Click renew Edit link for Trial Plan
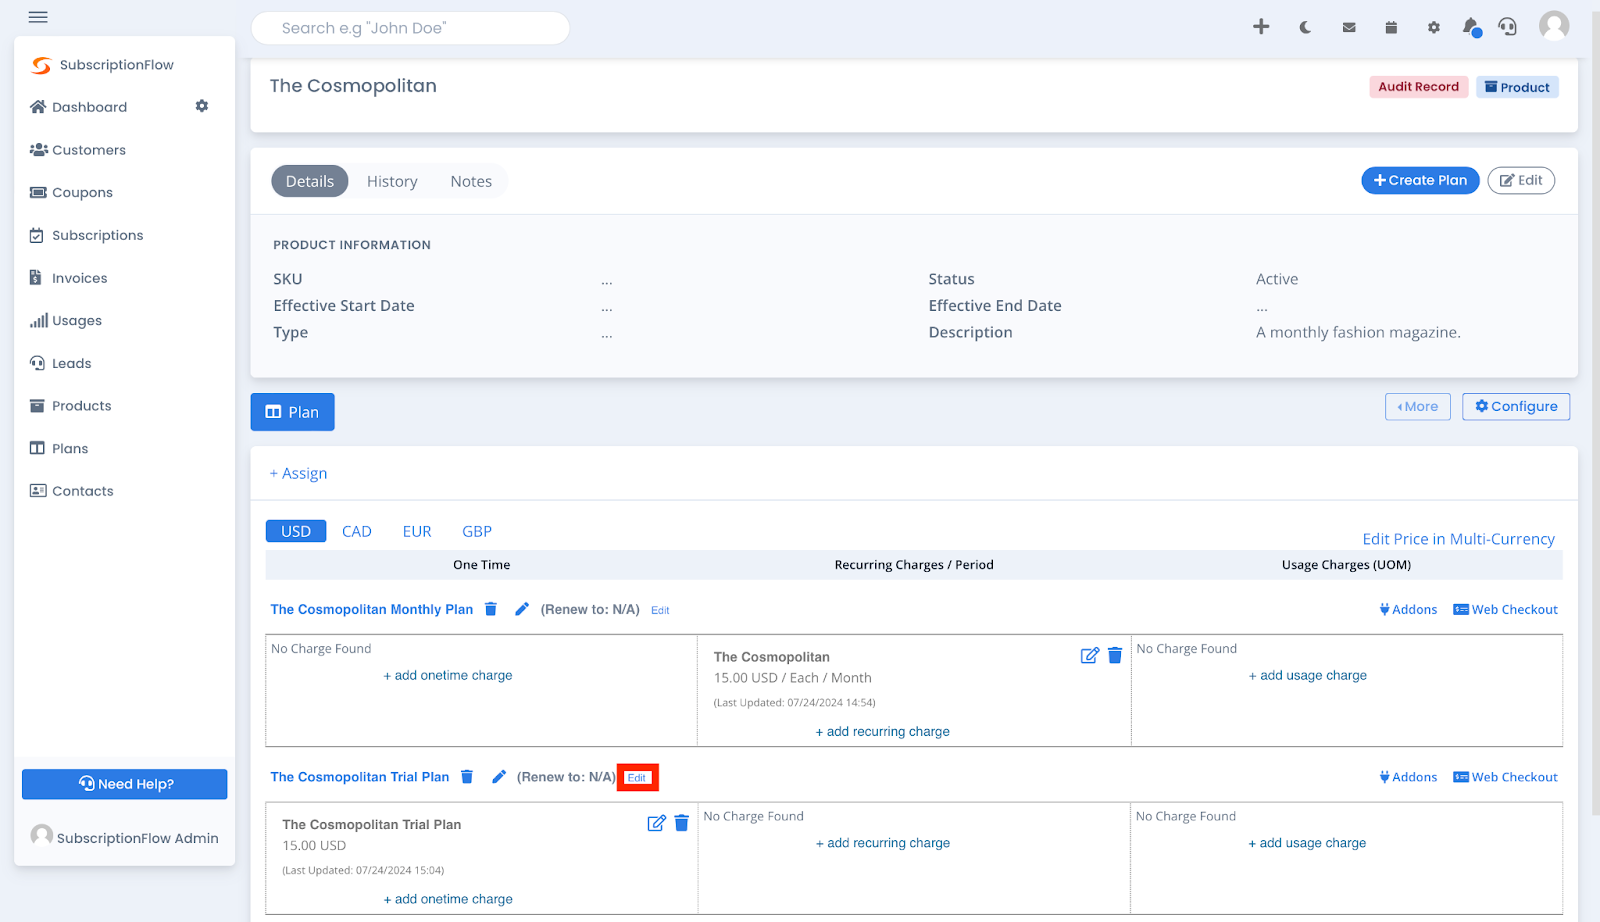The height and width of the screenshot is (922, 1600). pyautogui.click(x=637, y=778)
